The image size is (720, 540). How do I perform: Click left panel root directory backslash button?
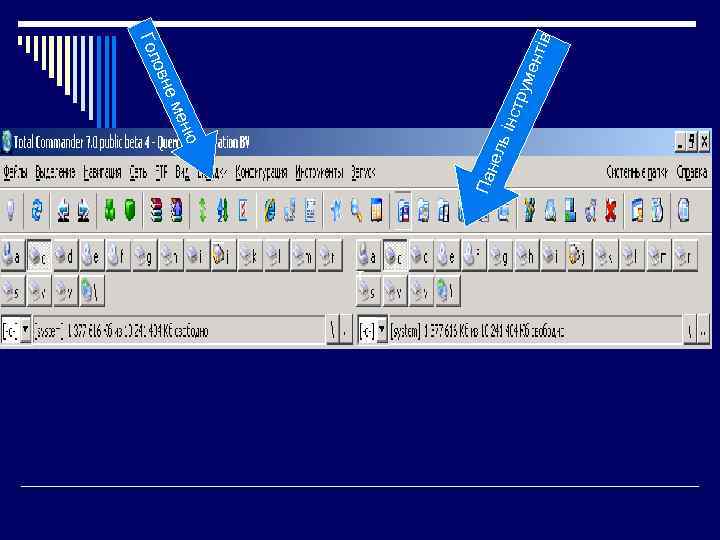point(332,330)
